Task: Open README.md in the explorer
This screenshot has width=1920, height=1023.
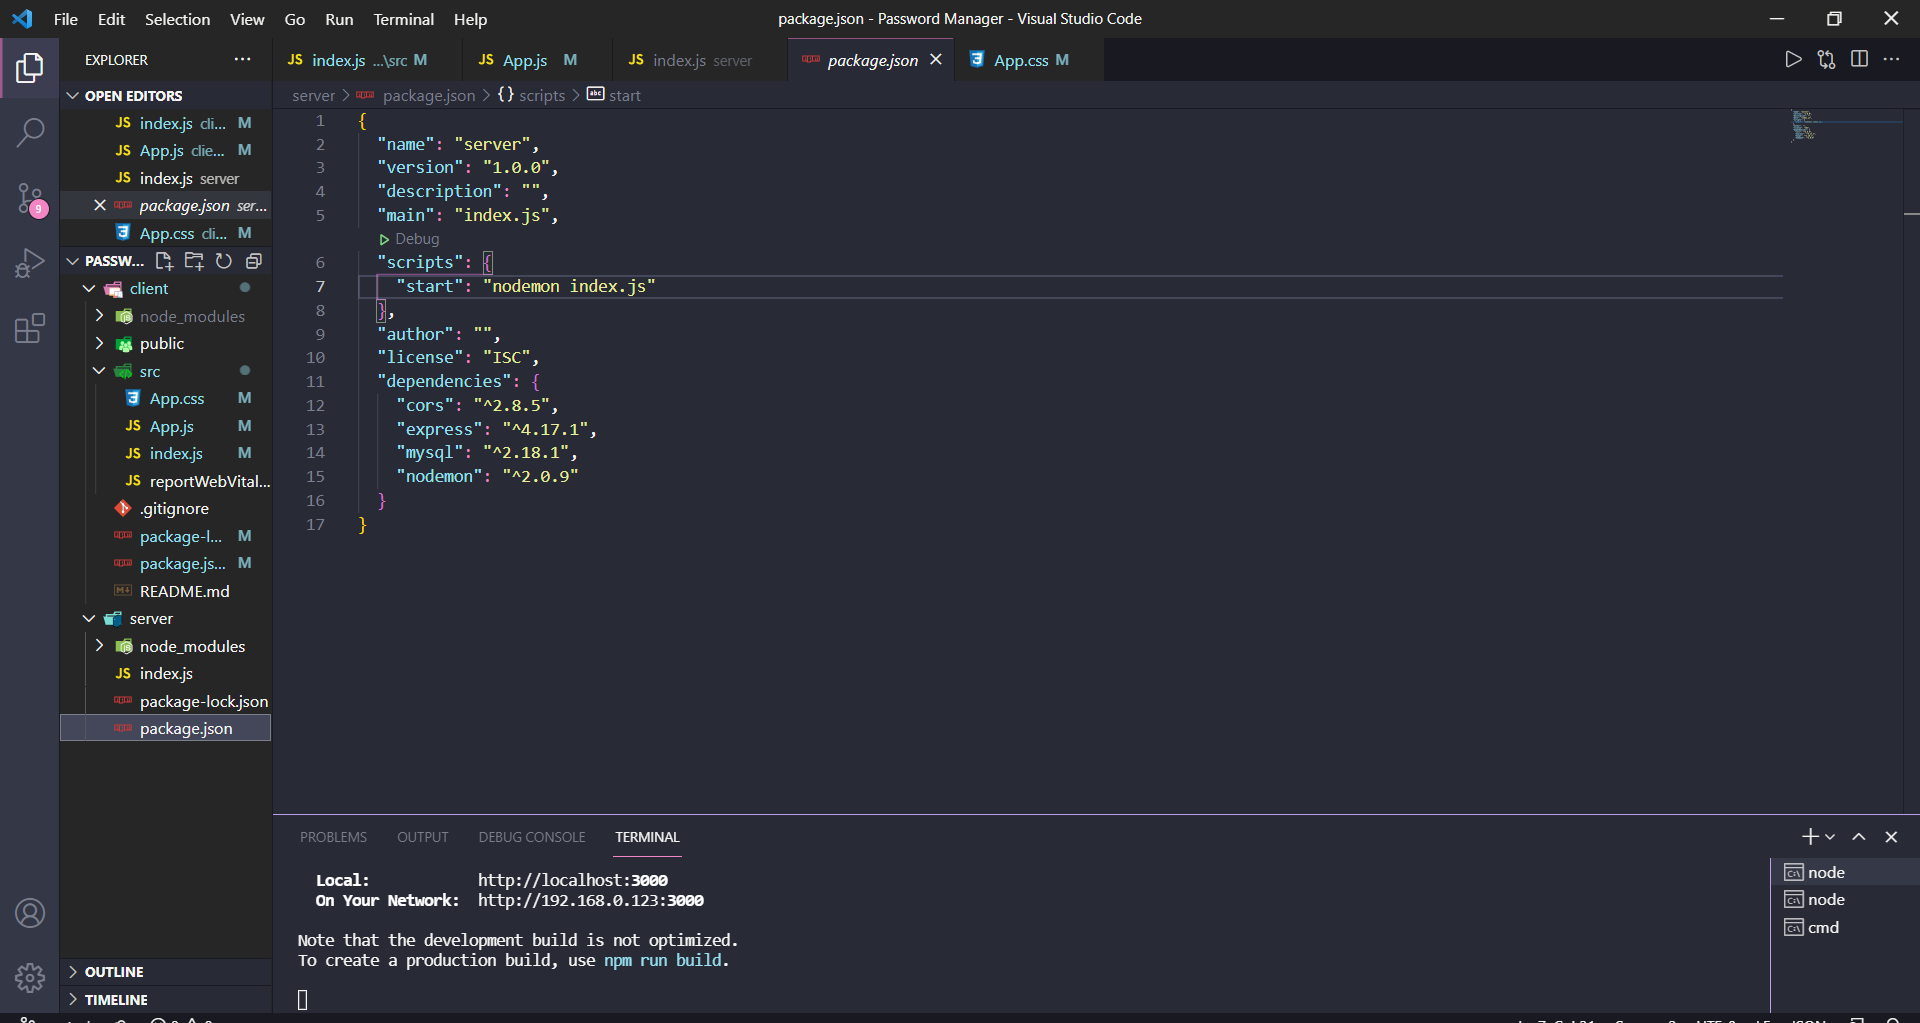Action: (184, 591)
